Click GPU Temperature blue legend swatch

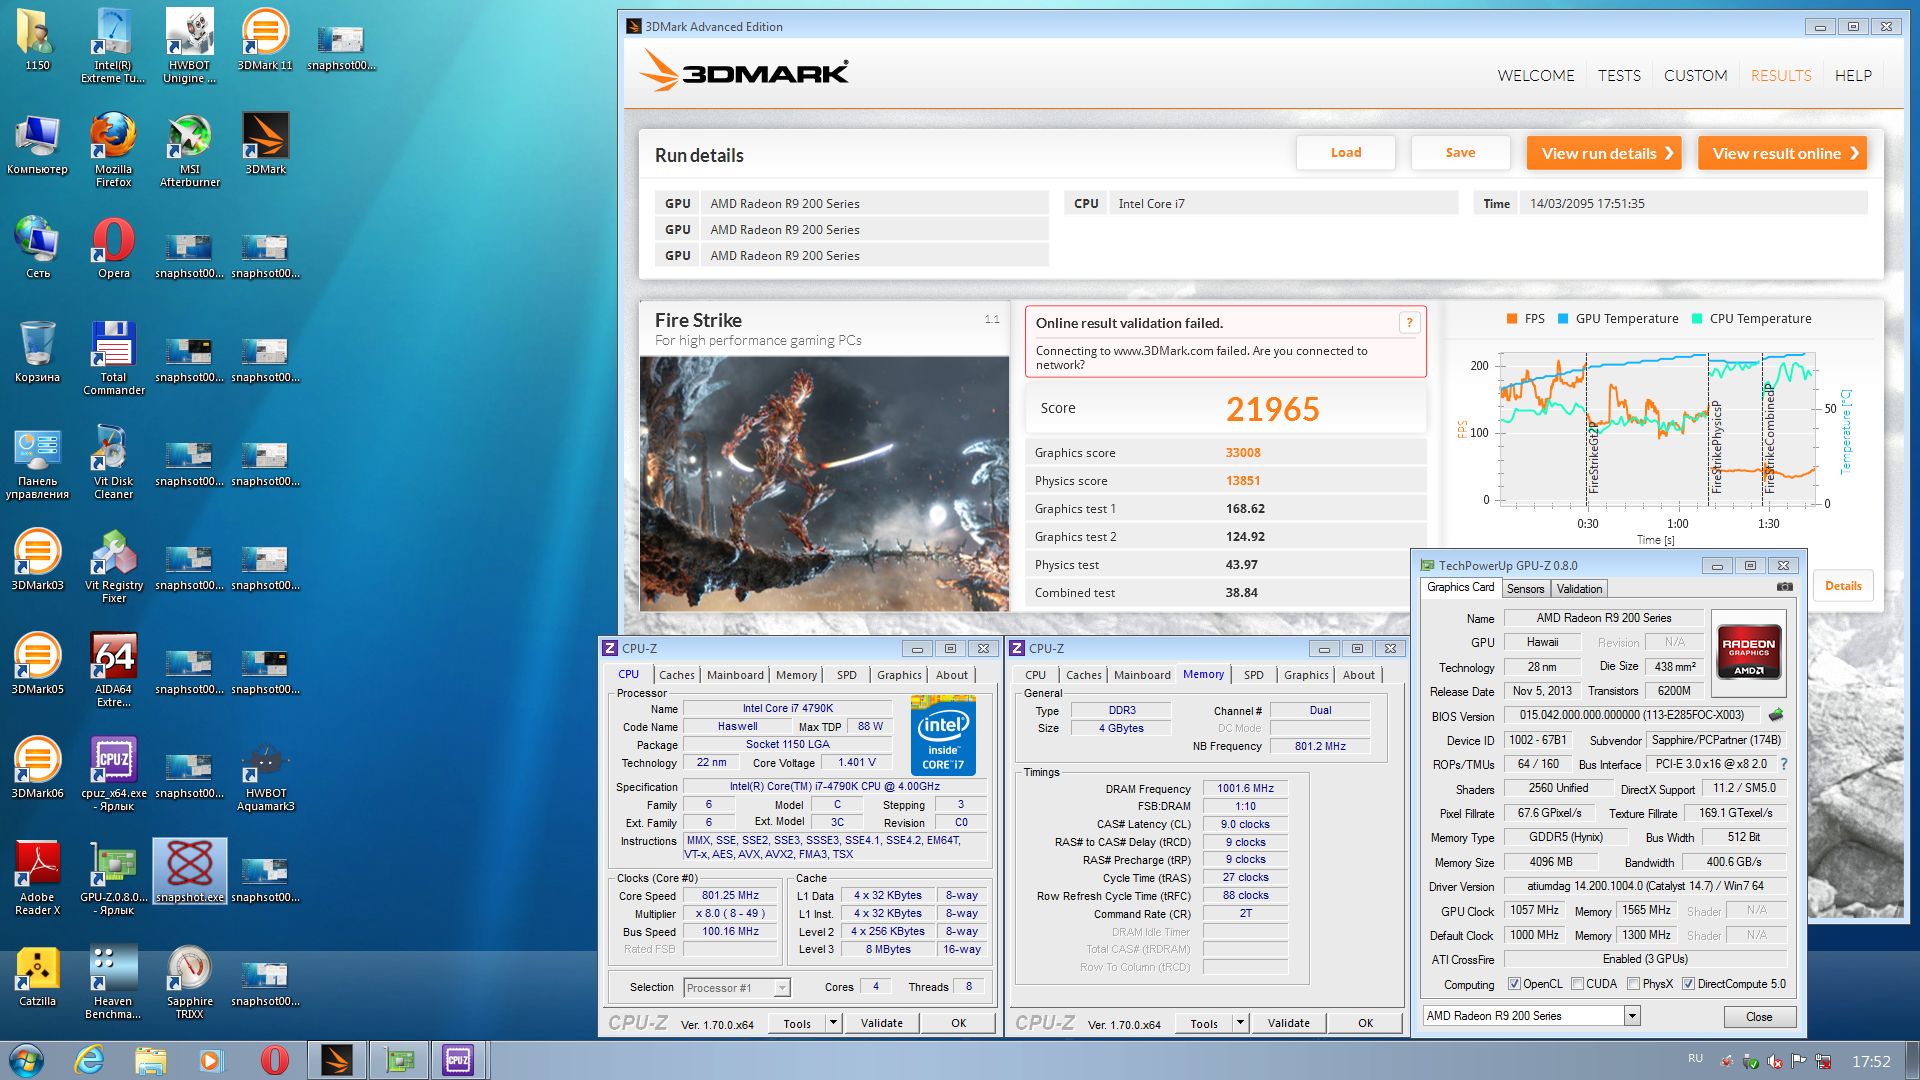pyautogui.click(x=1563, y=319)
